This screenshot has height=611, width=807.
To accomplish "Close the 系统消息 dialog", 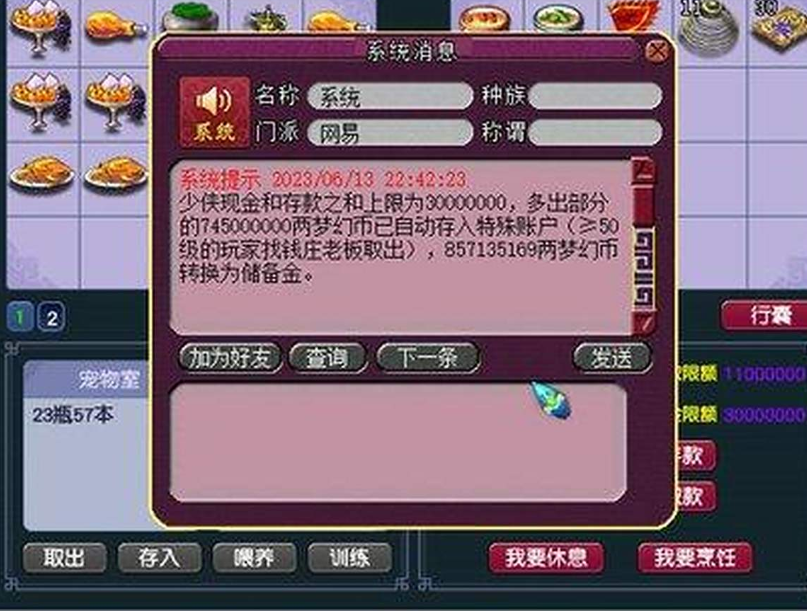I will coord(657,51).
